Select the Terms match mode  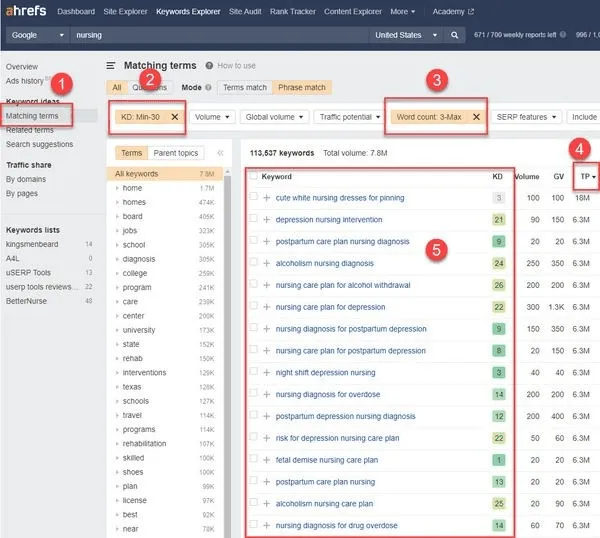click(245, 88)
